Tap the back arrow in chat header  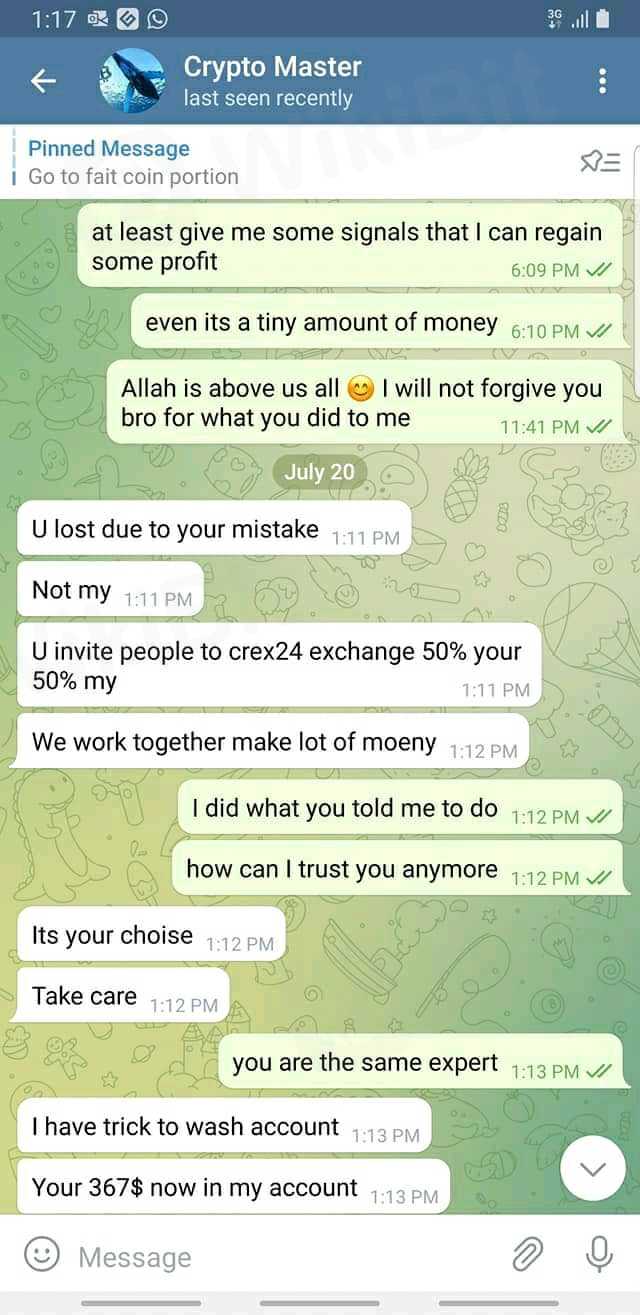tap(43, 82)
